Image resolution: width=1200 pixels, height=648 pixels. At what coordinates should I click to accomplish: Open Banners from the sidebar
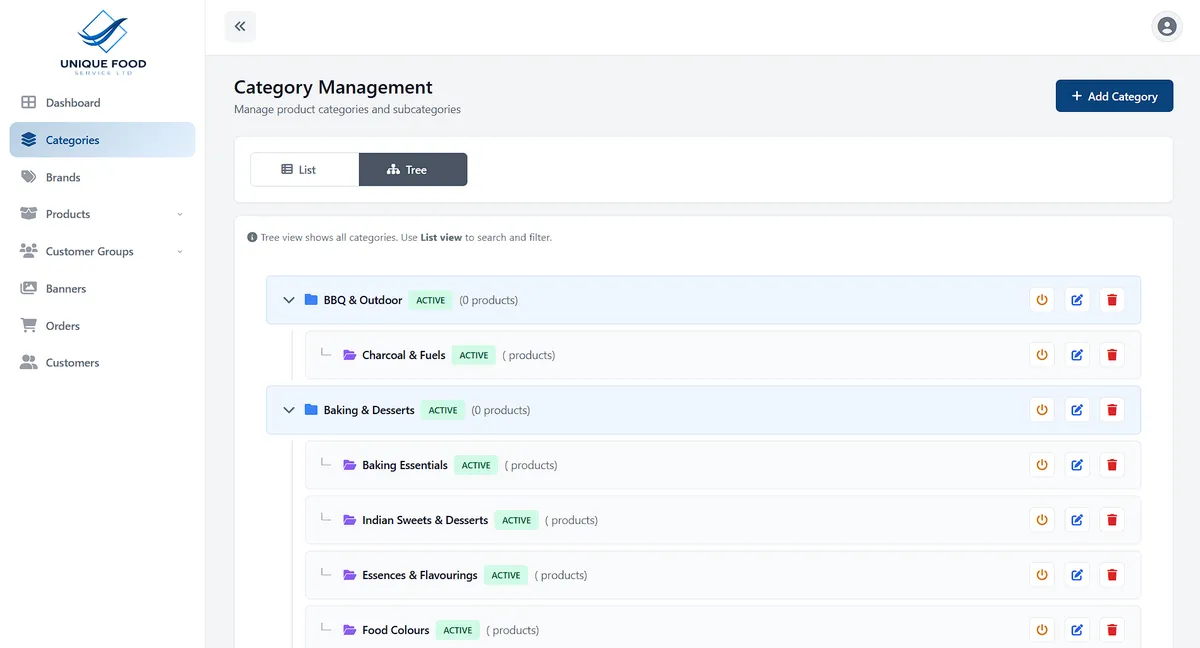point(102,288)
